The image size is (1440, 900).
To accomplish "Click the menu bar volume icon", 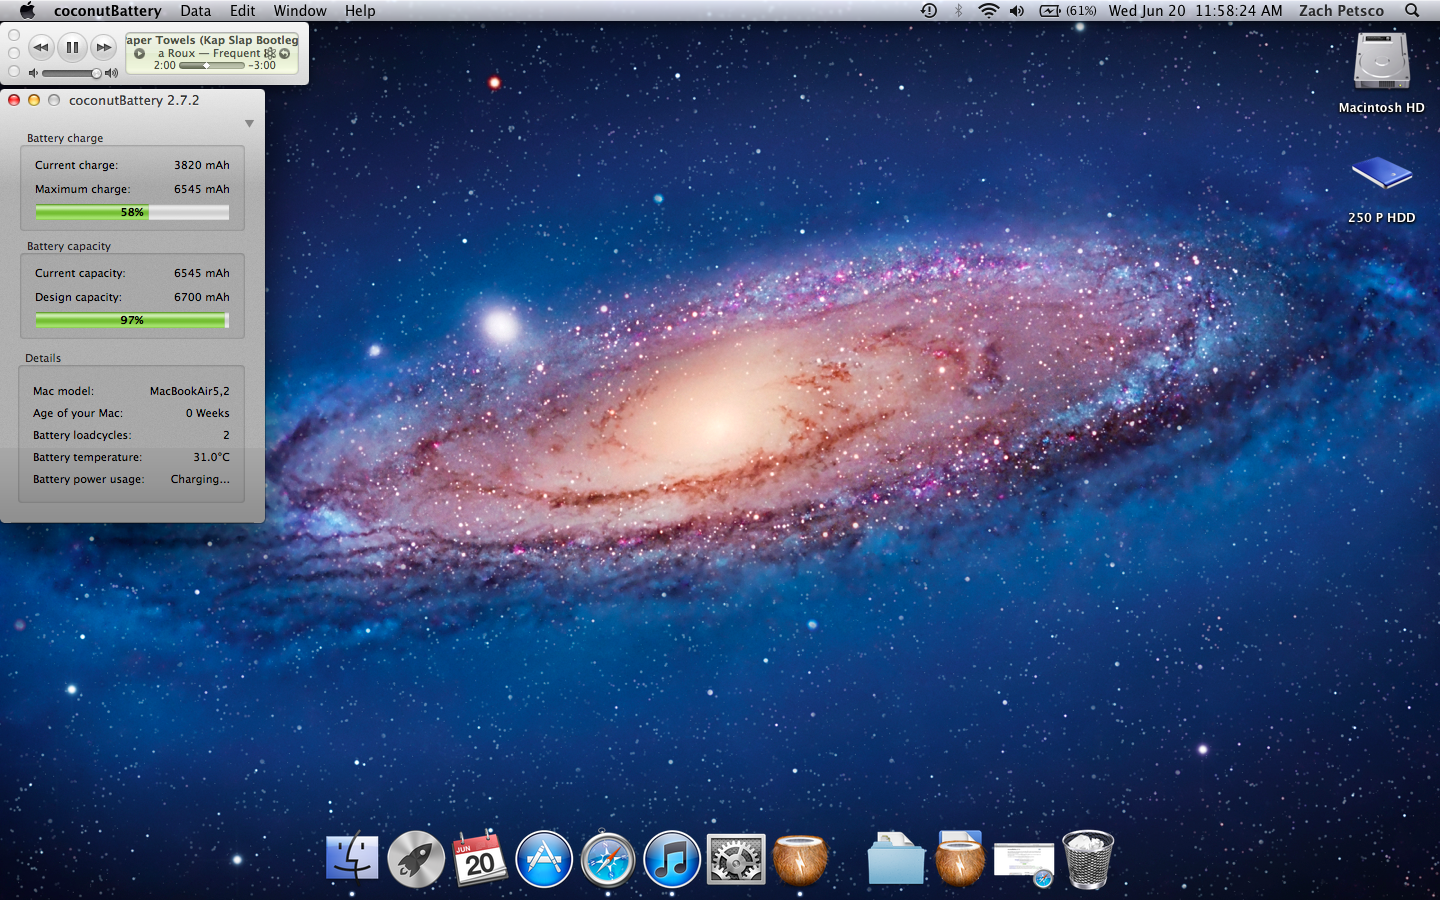I will tap(1017, 11).
